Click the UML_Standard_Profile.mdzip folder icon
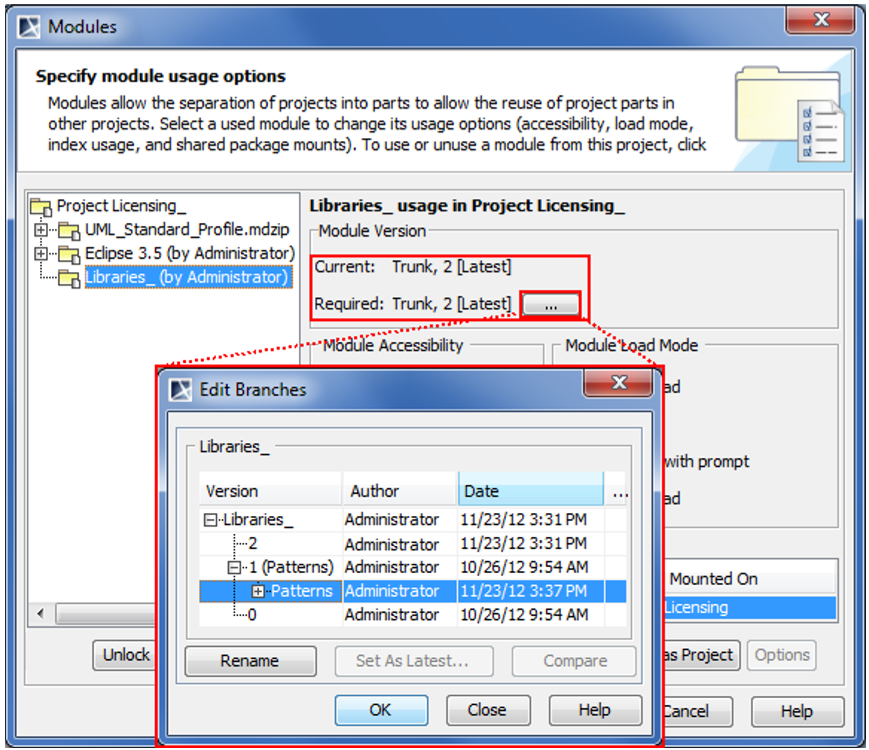869x750 pixels. point(69,230)
